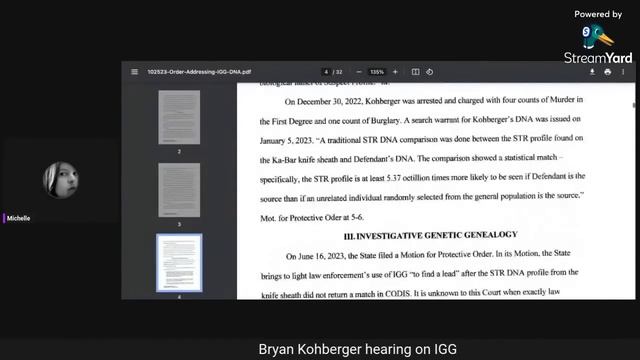Click the fit to page icon
The width and height of the screenshot is (640, 360).
(416, 72)
